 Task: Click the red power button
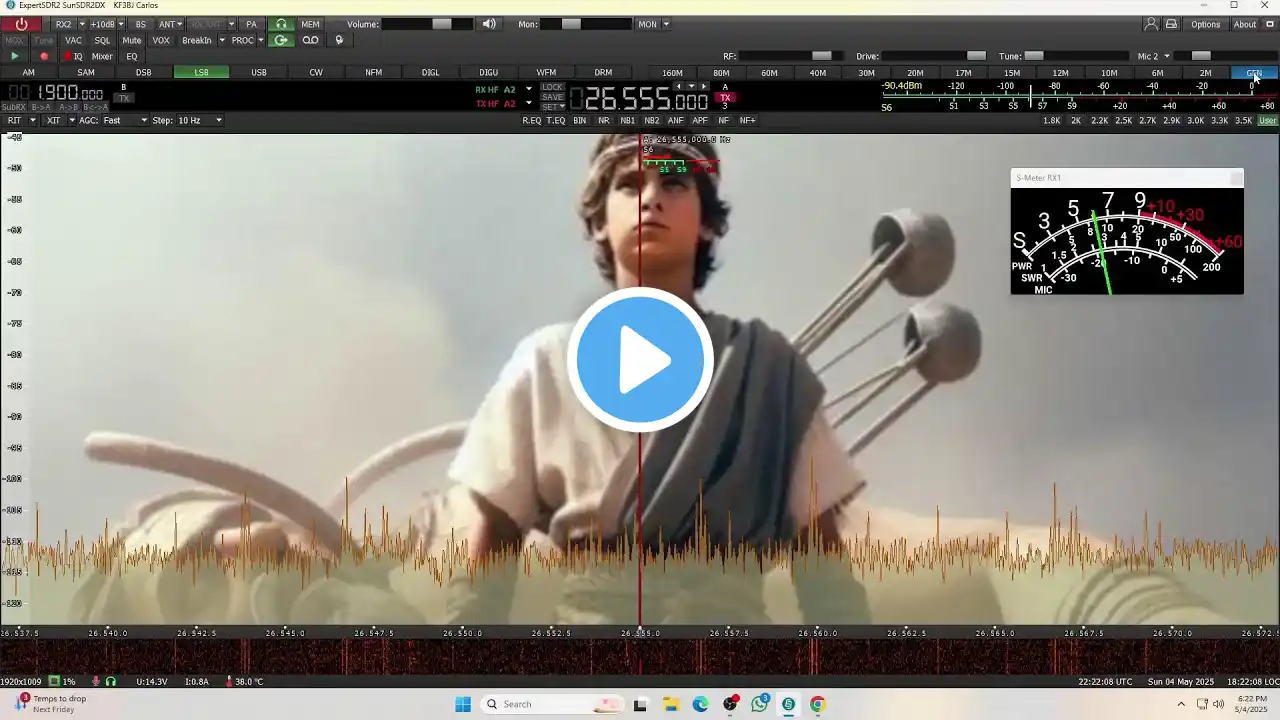[21, 24]
